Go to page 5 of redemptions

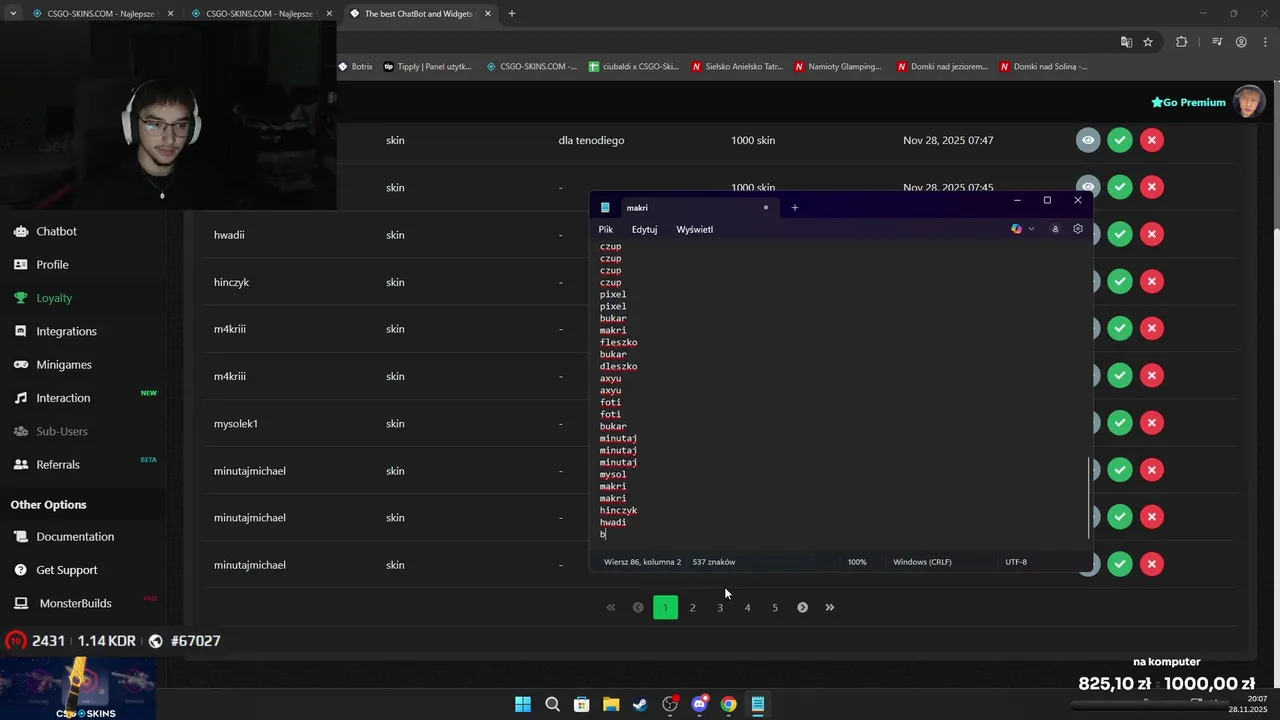click(775, 607)
